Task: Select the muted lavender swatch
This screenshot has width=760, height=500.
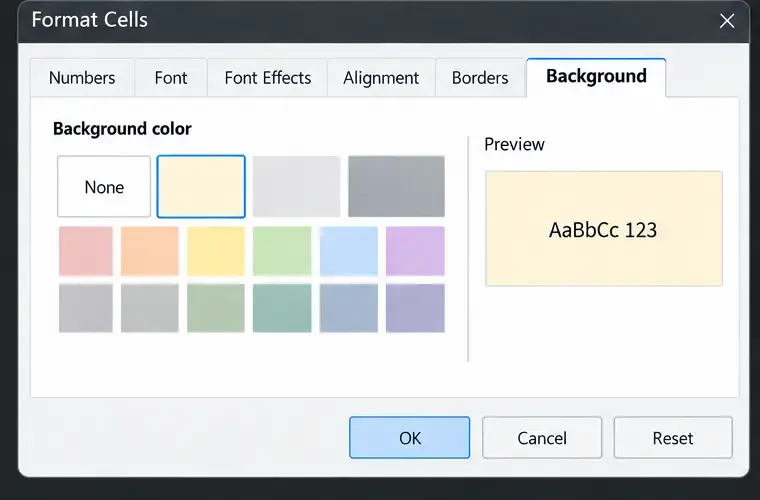Action: tap(415, 308)
